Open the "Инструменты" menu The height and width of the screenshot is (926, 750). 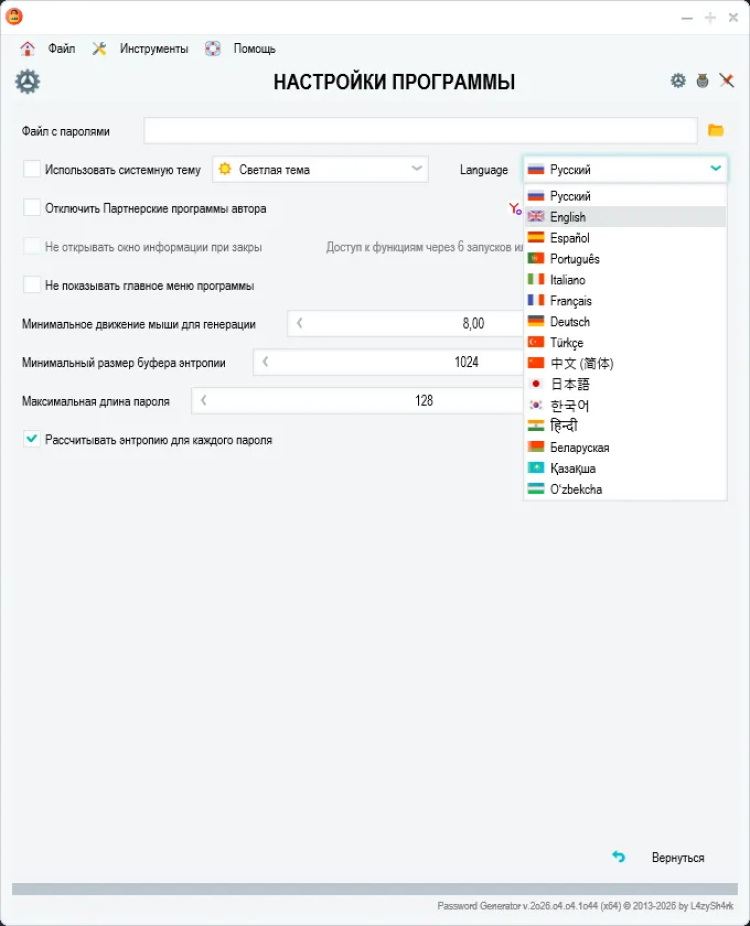point(153,48)
